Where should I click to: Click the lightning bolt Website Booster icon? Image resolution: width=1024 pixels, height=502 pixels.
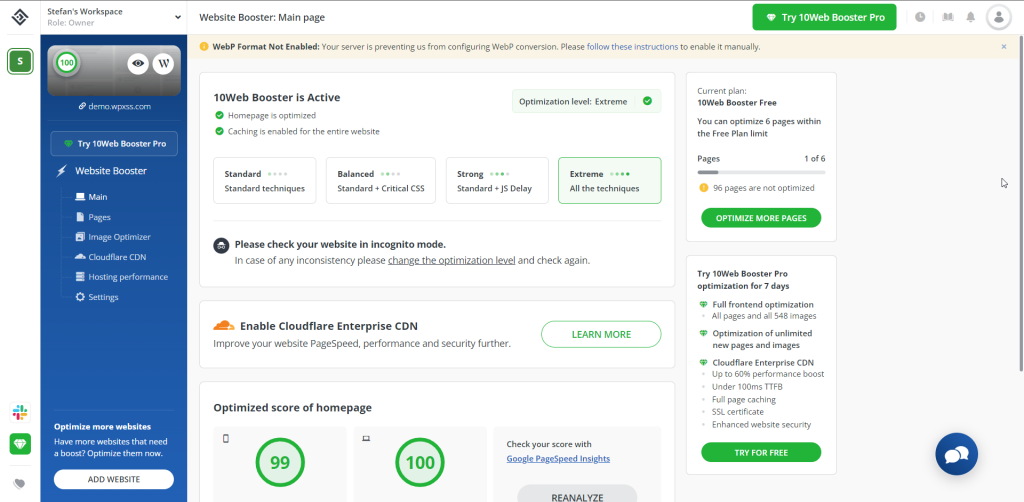(61, 171)
